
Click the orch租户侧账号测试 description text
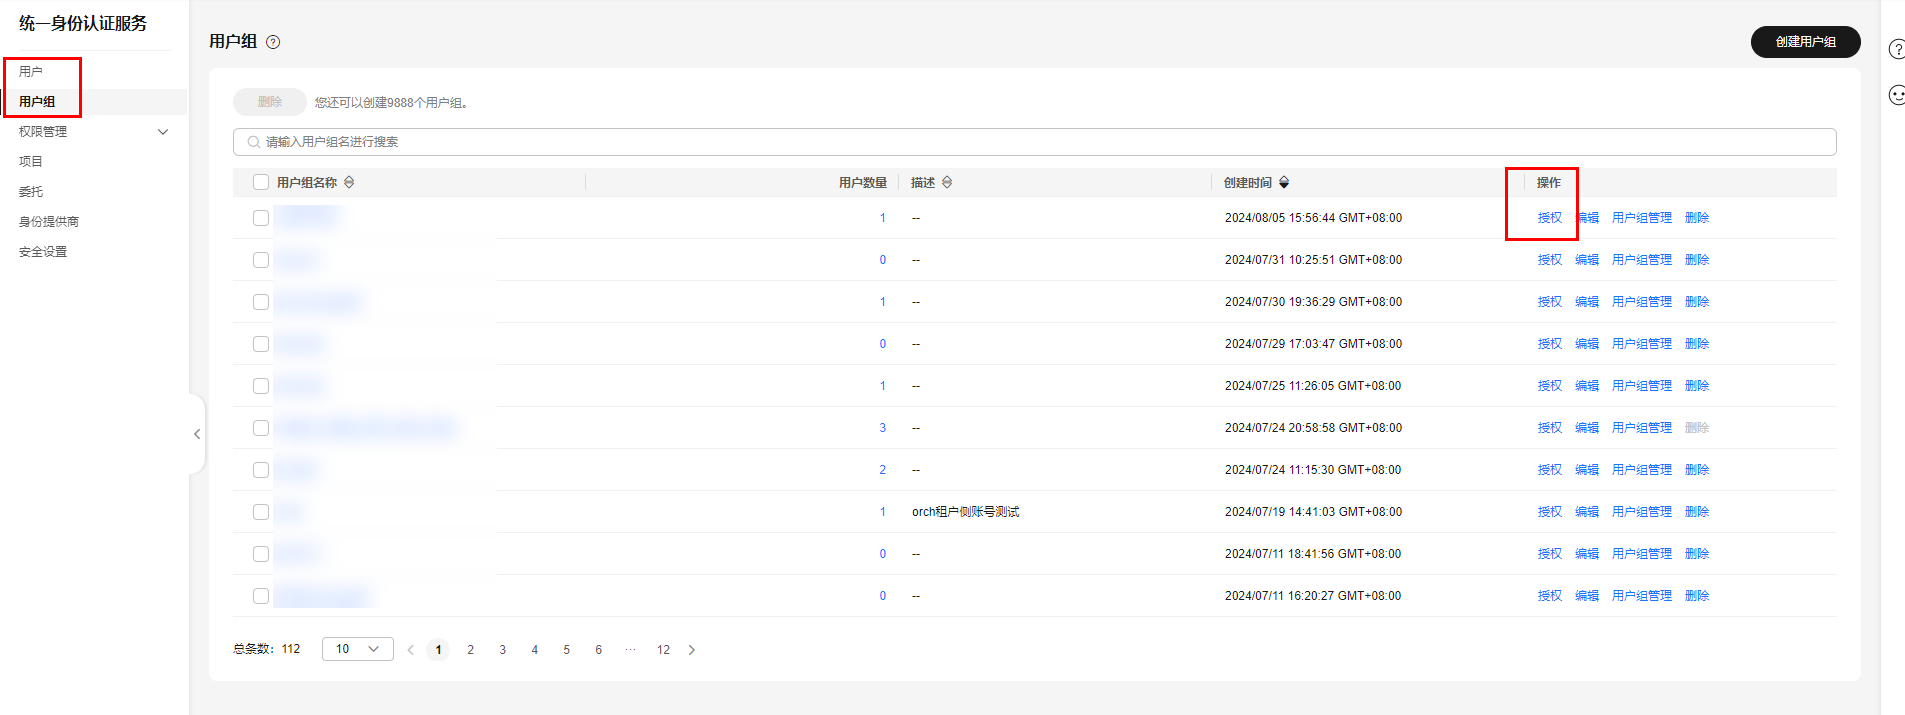coord(965,512)
